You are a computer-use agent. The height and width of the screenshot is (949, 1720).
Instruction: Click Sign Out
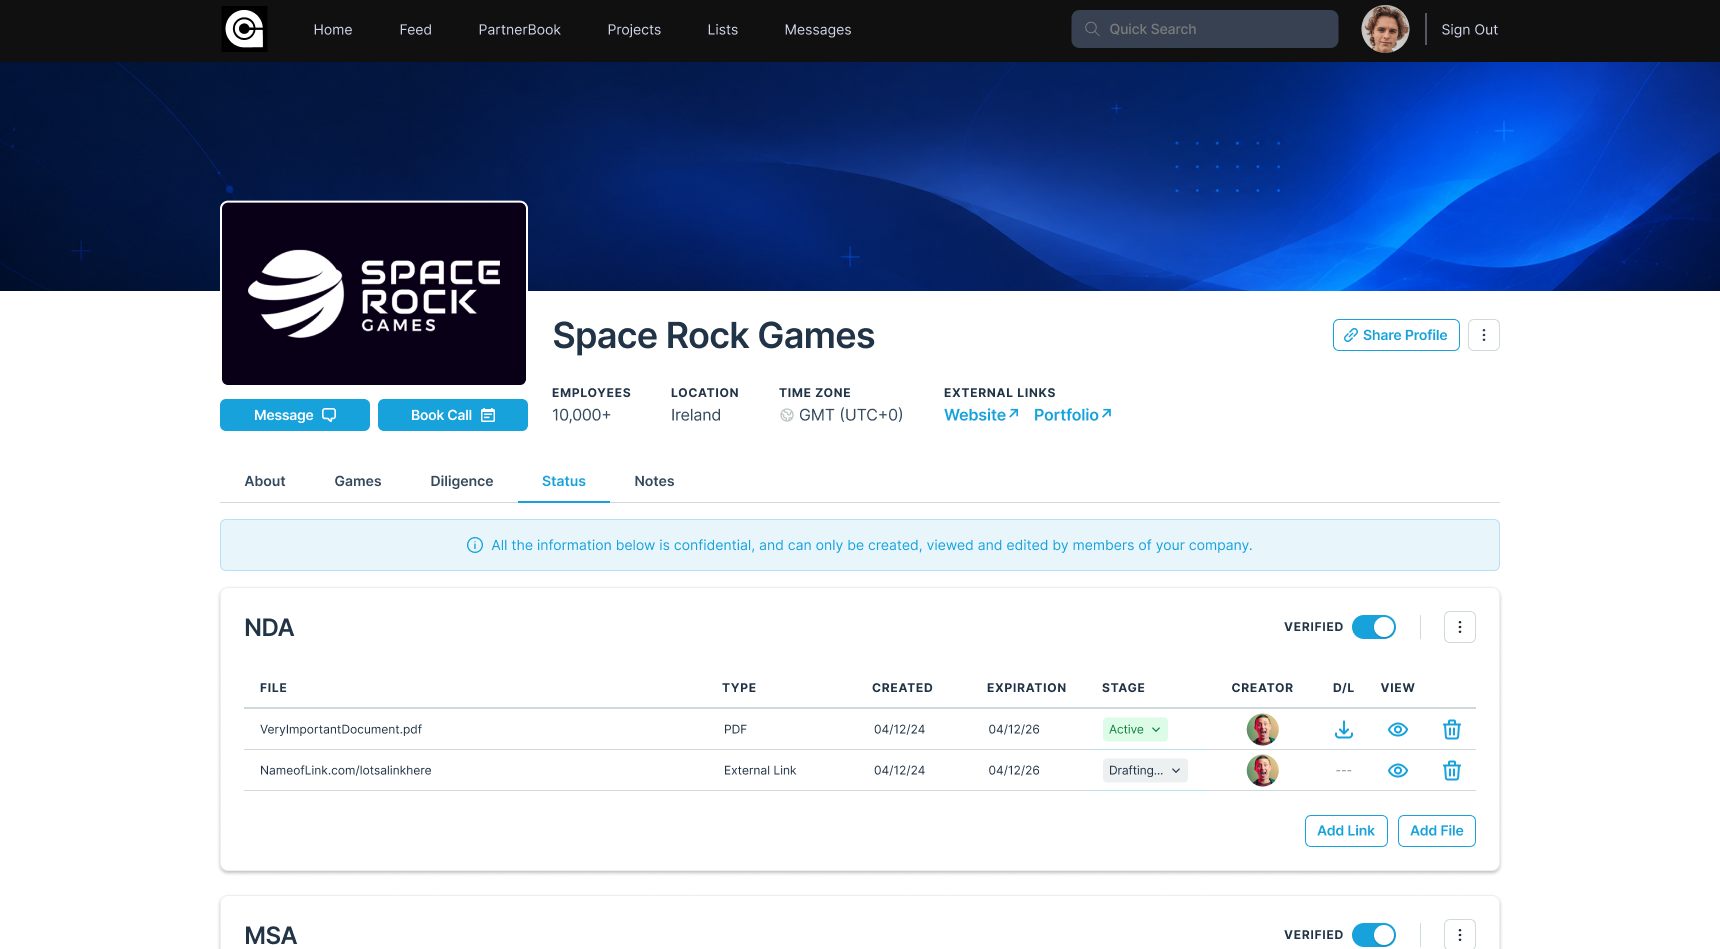pos(1470,30)
